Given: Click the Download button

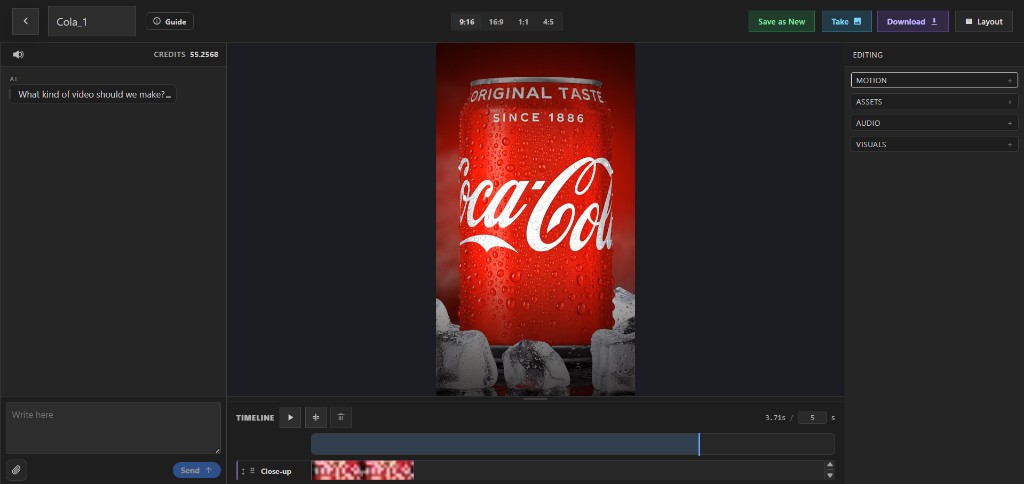Looking at the screenshot, I should [912, 22].
